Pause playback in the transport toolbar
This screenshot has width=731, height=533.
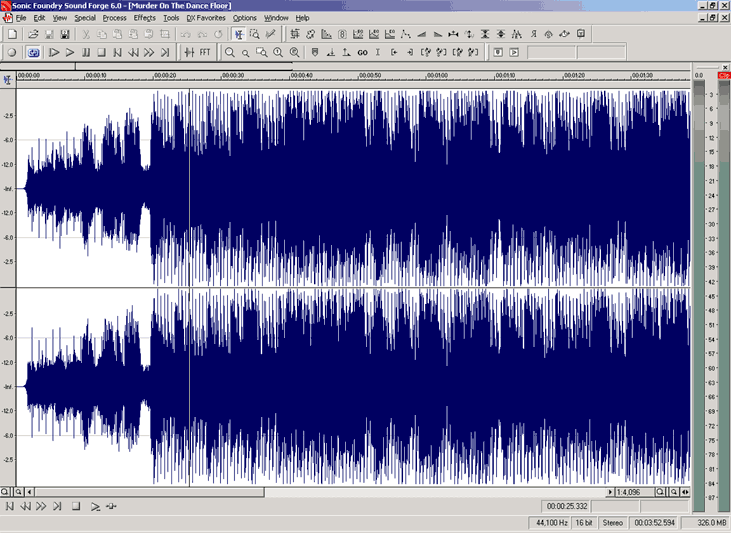86,53
